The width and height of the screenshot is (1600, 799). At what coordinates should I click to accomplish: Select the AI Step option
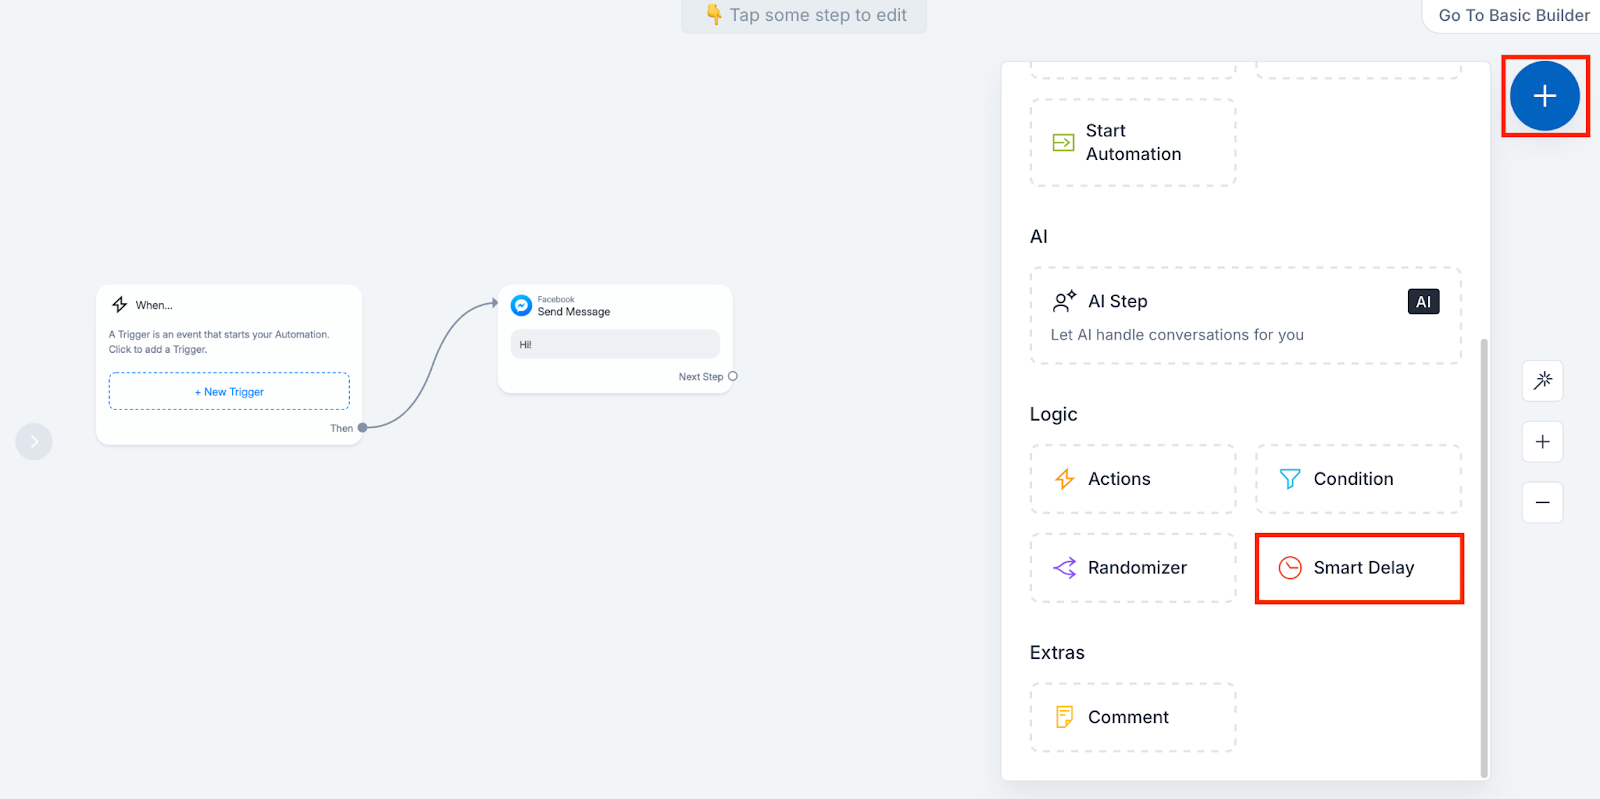pos(1245,315)
